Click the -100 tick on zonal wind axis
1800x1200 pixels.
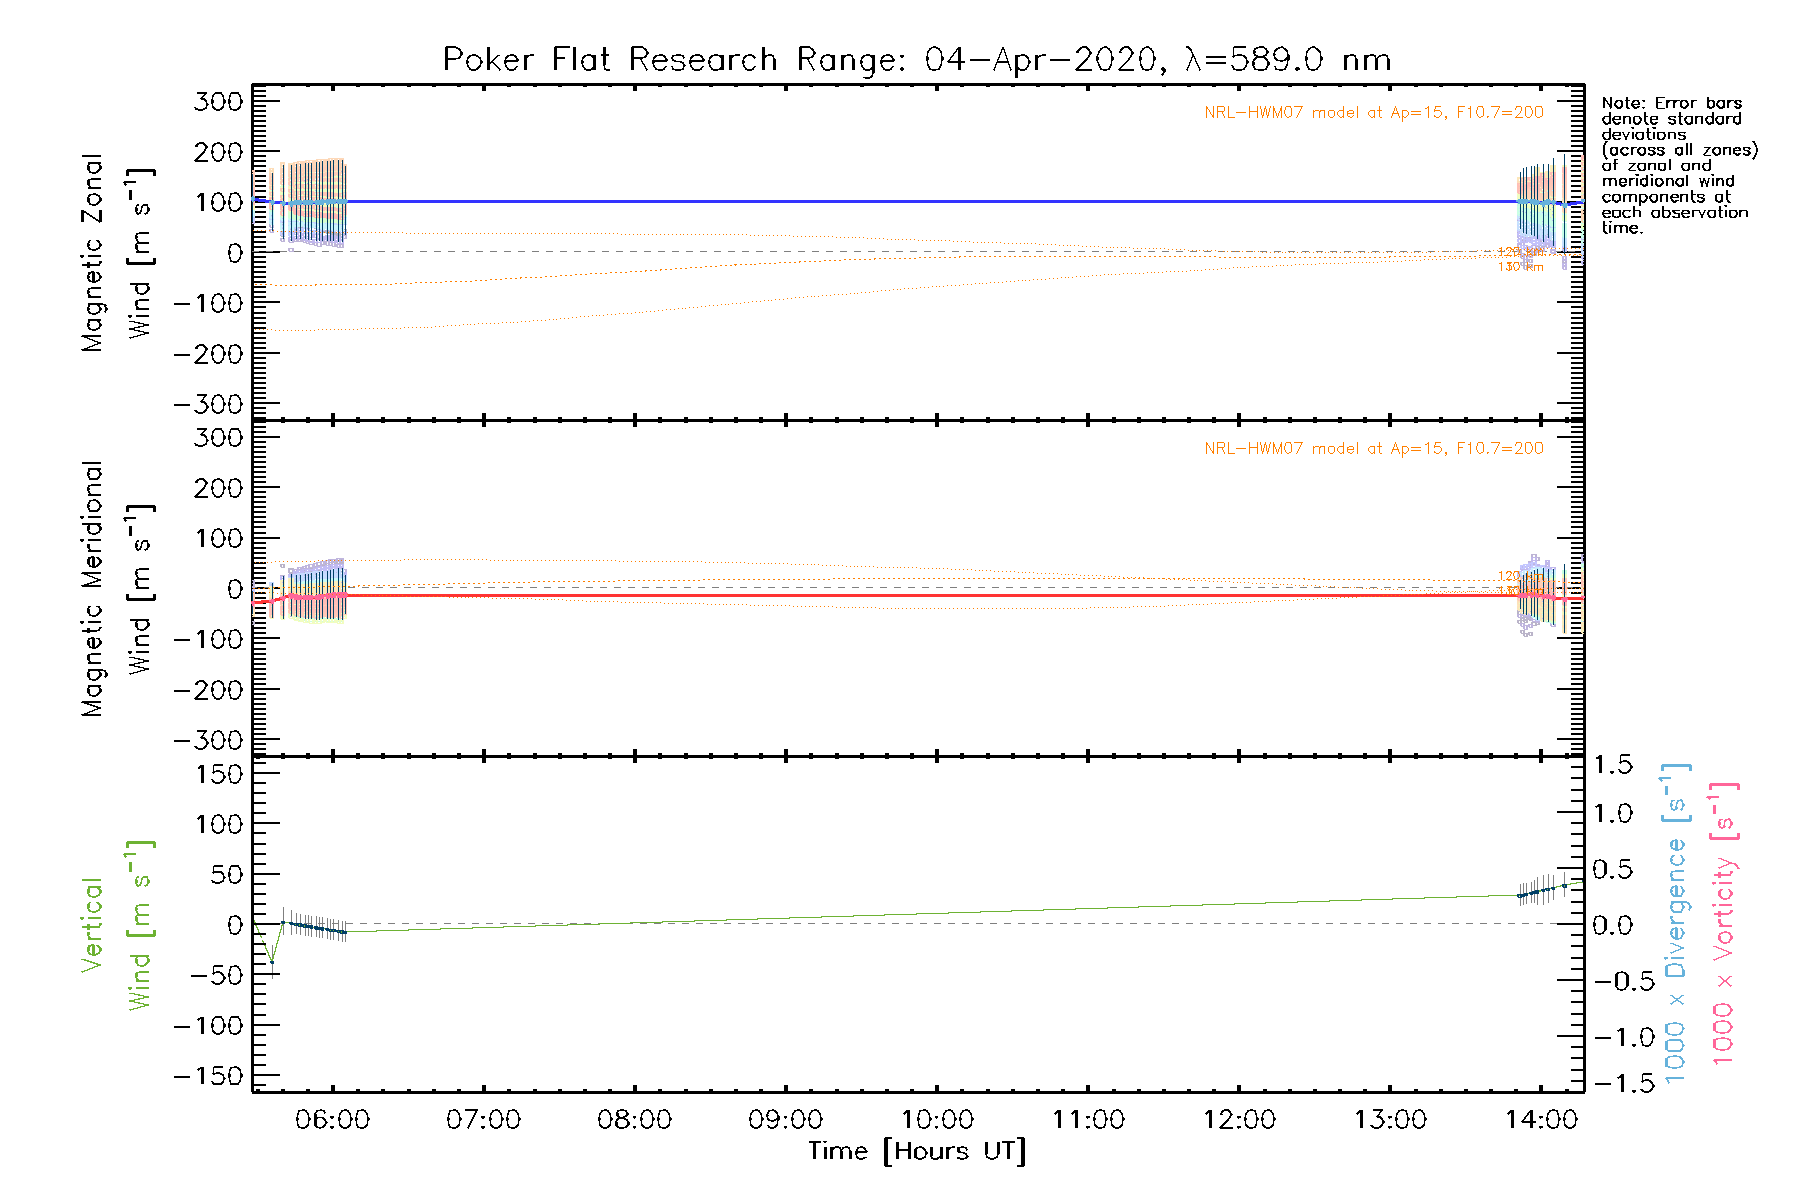[208, 303]
